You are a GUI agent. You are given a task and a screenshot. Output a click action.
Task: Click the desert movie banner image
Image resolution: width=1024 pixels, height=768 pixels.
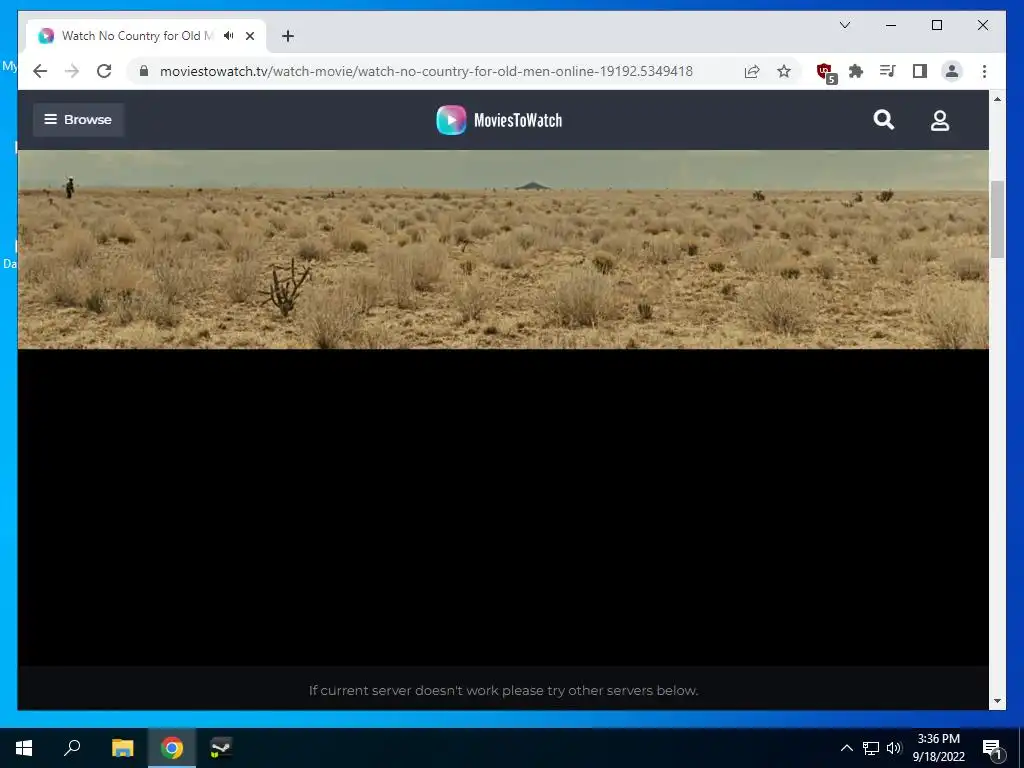tap(503, 249)
